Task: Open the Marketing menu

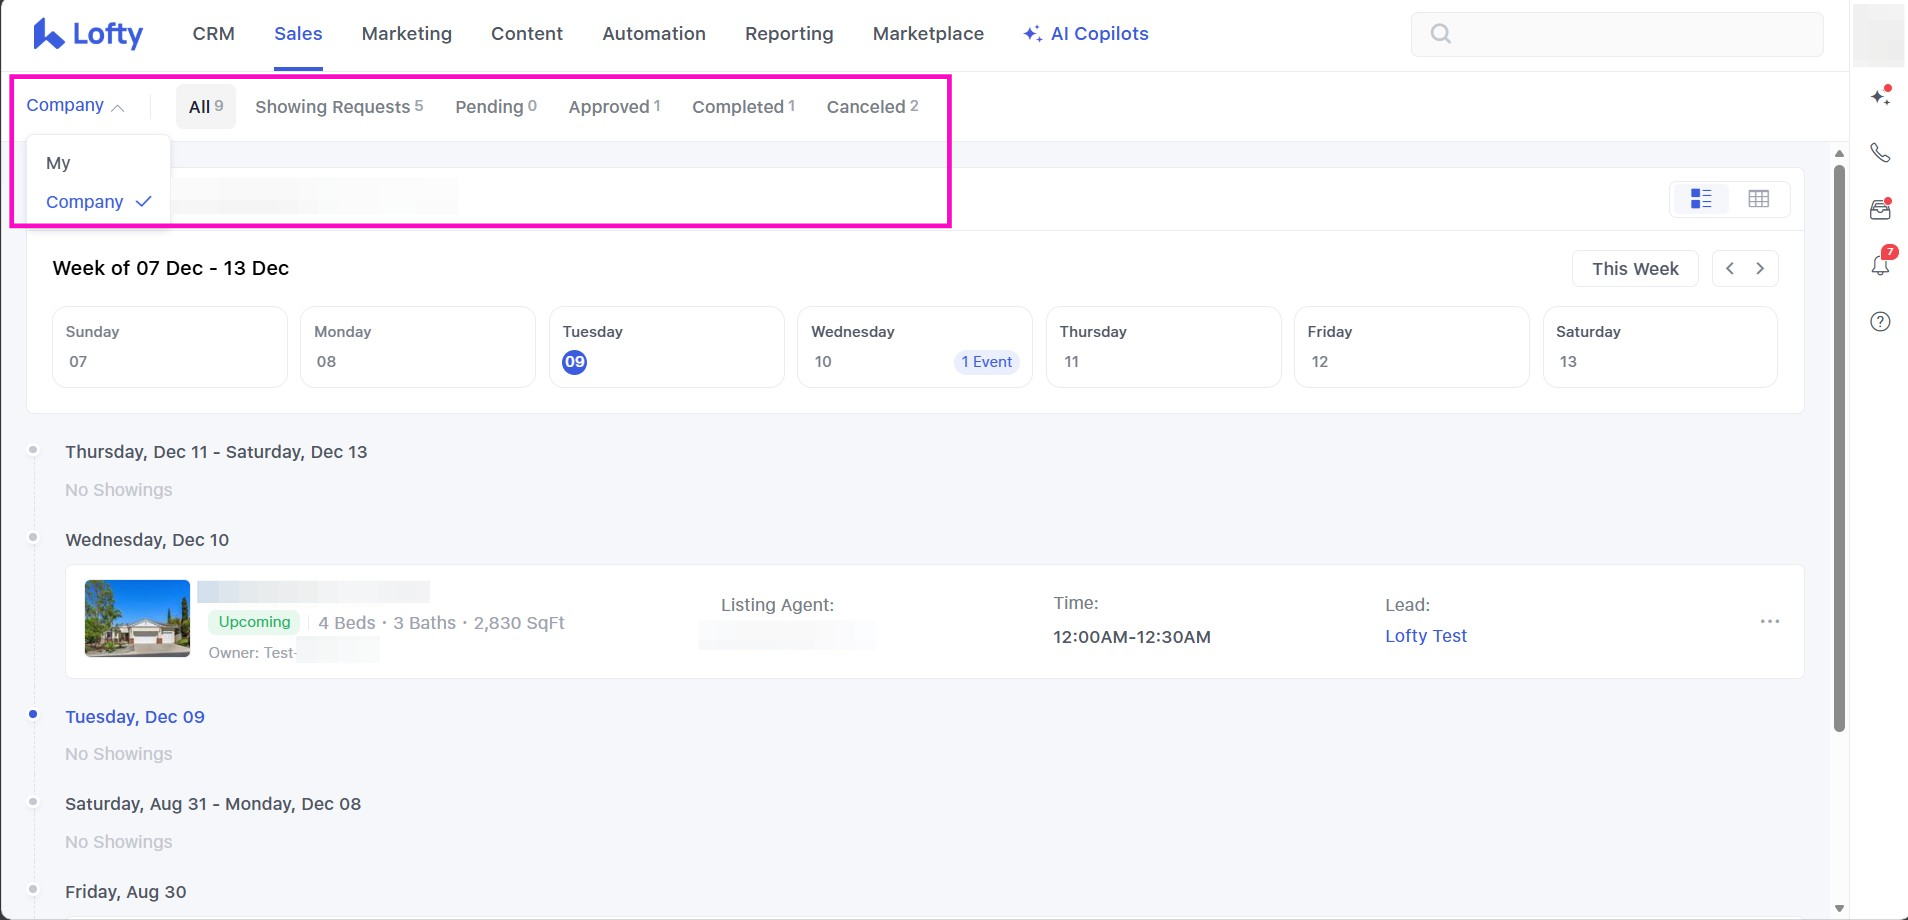Action: click(x=406, y=34)
